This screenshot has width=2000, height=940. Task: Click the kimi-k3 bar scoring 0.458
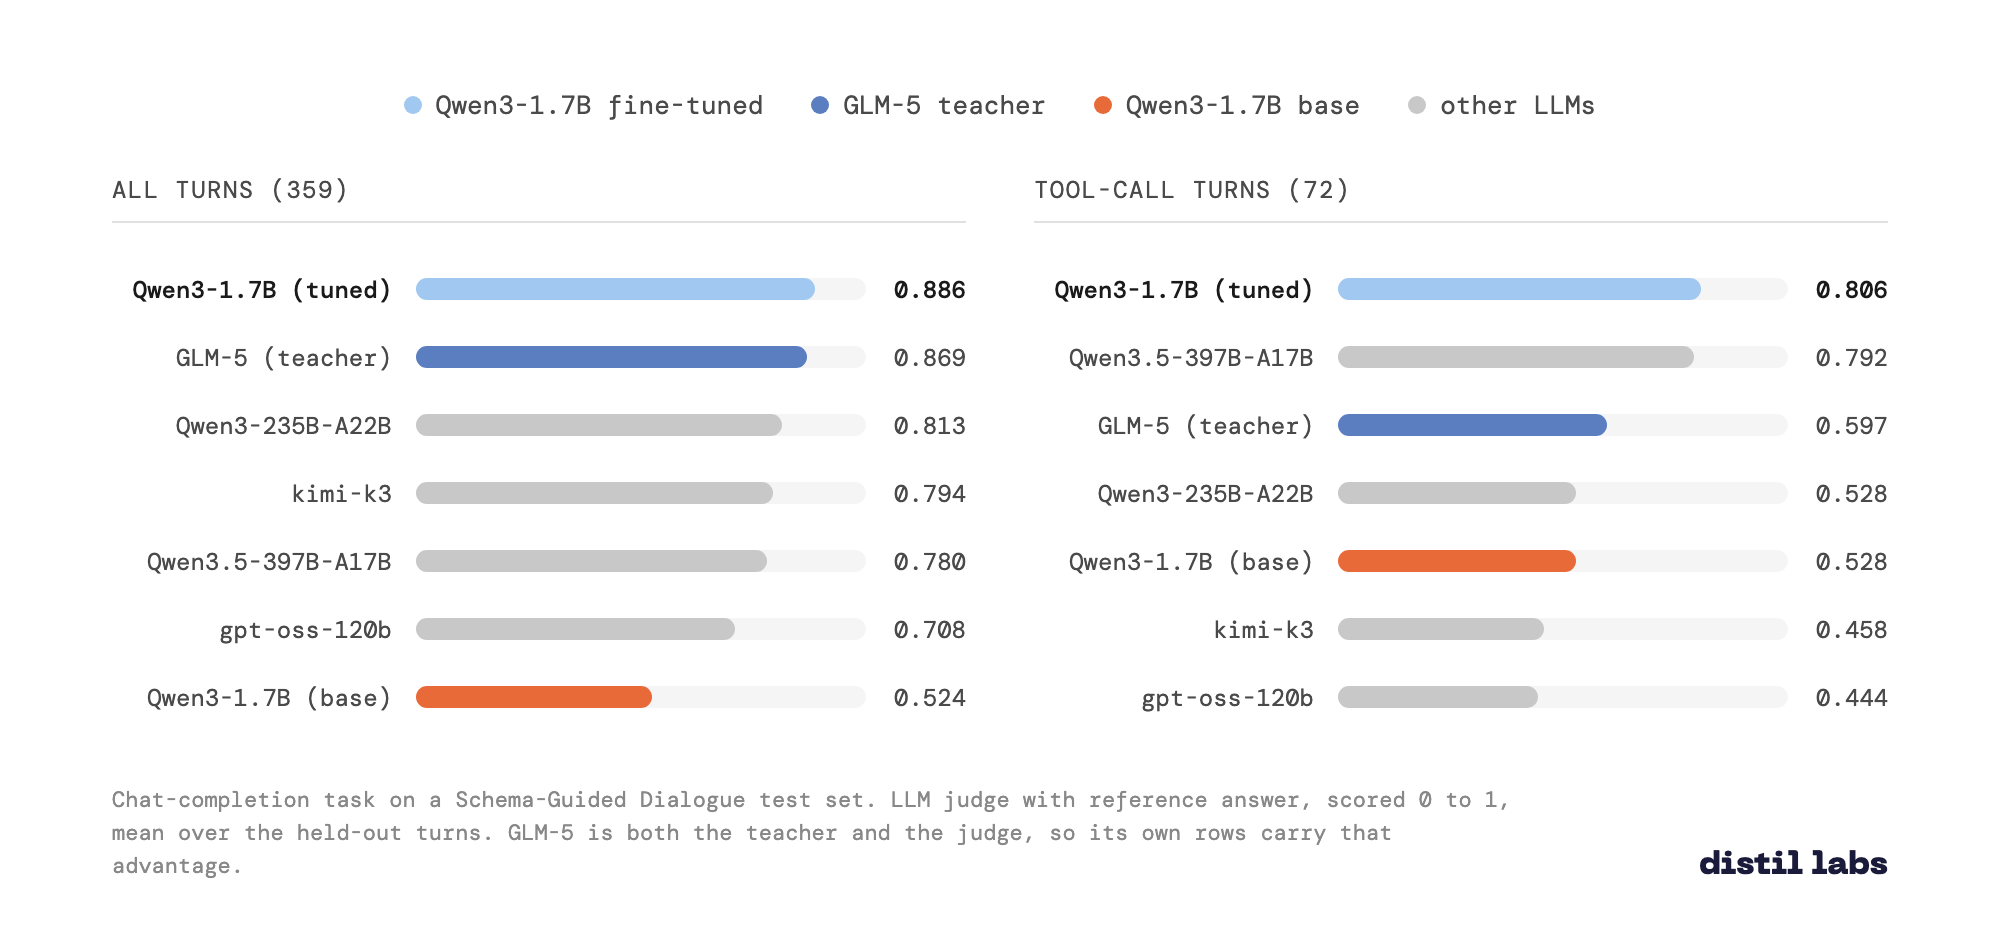click(x=1441, y=629)
